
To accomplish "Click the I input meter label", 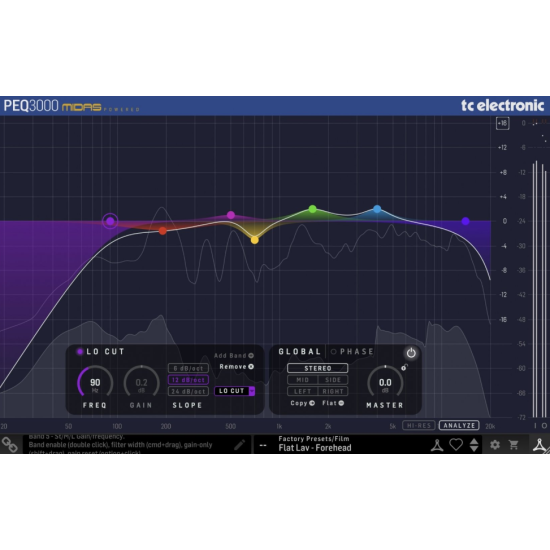I will 535,425.
